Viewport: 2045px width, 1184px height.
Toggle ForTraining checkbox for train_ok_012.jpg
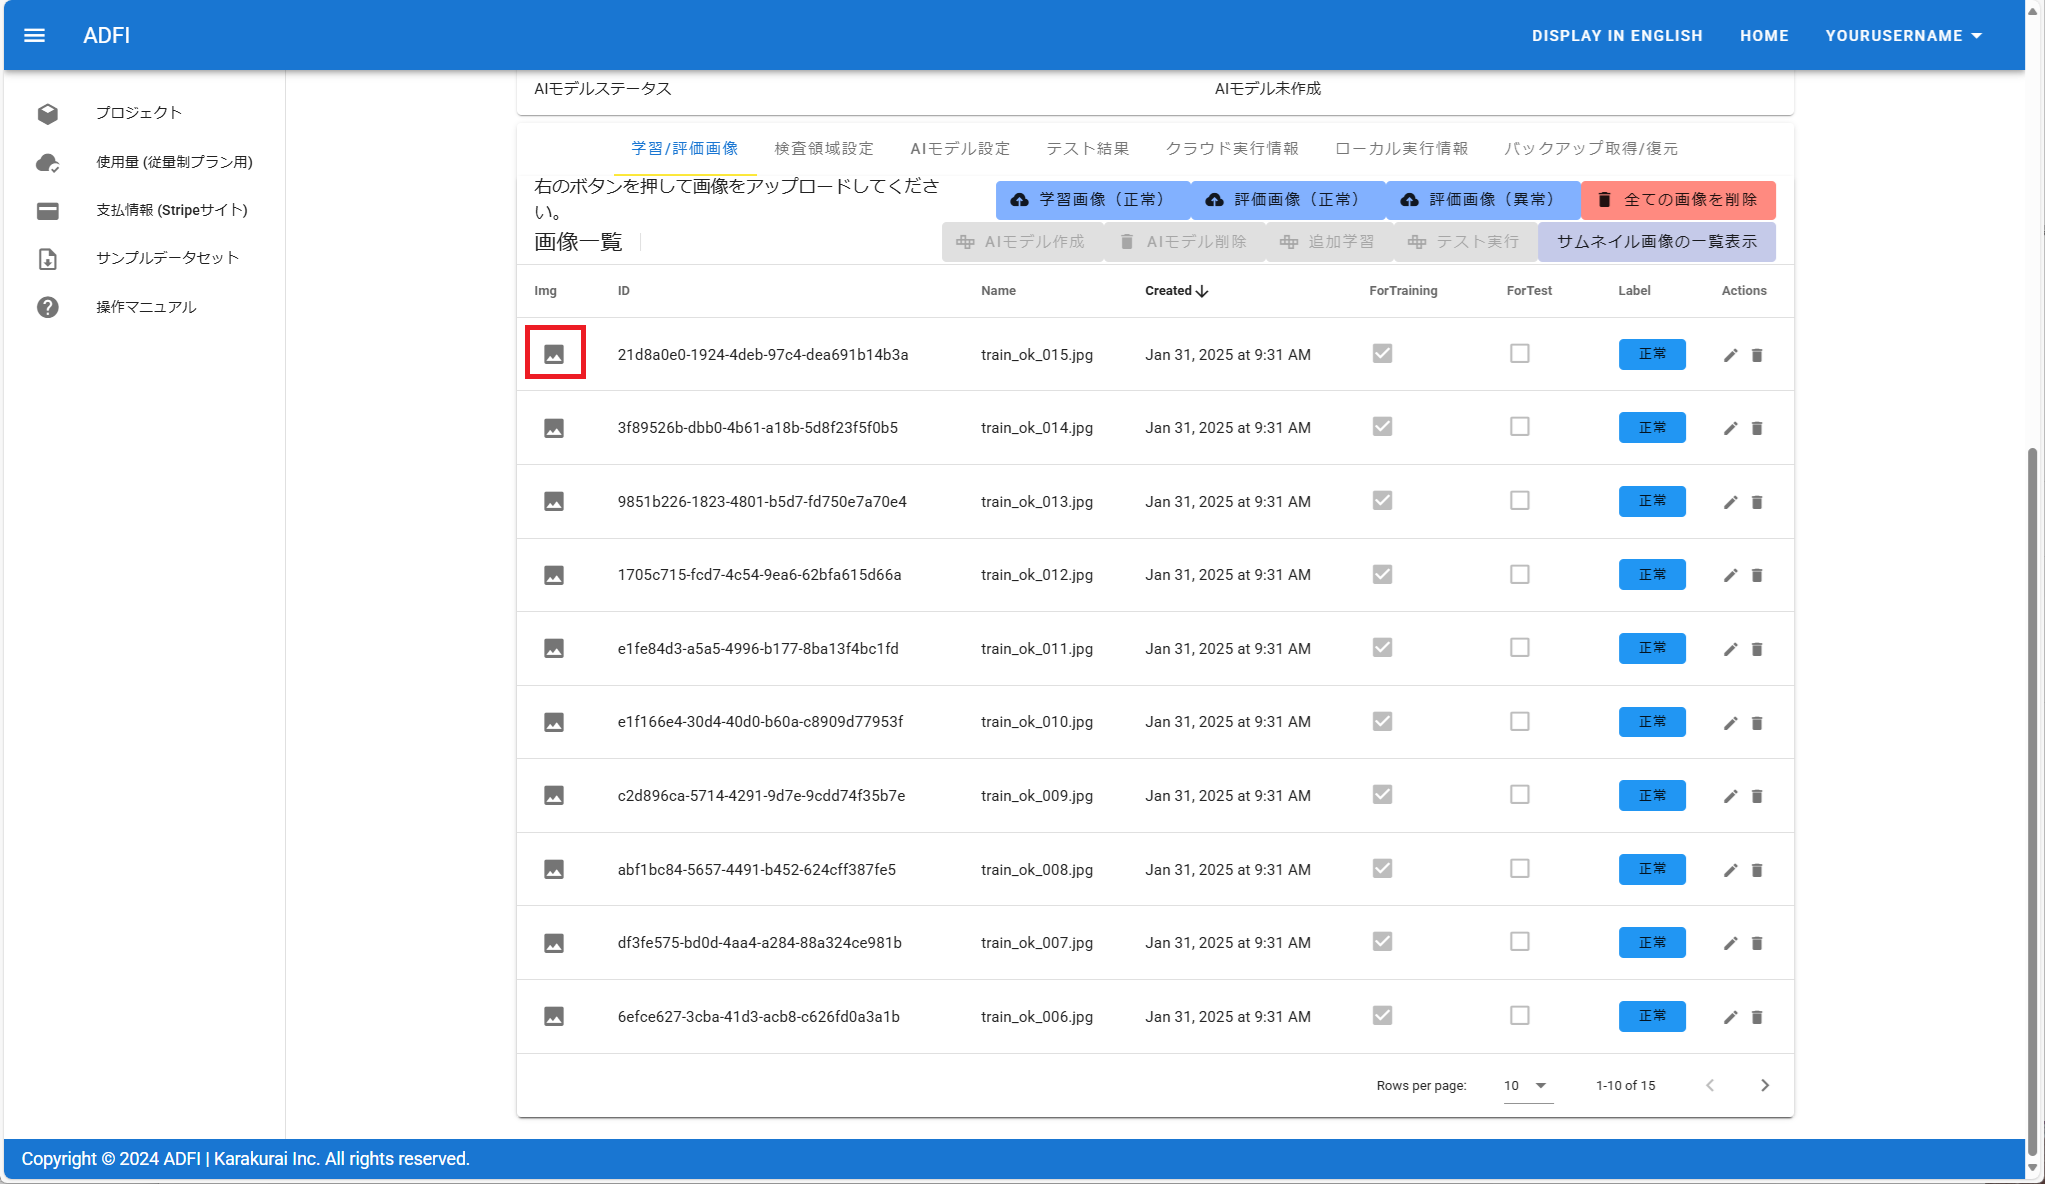[1382, 575]
